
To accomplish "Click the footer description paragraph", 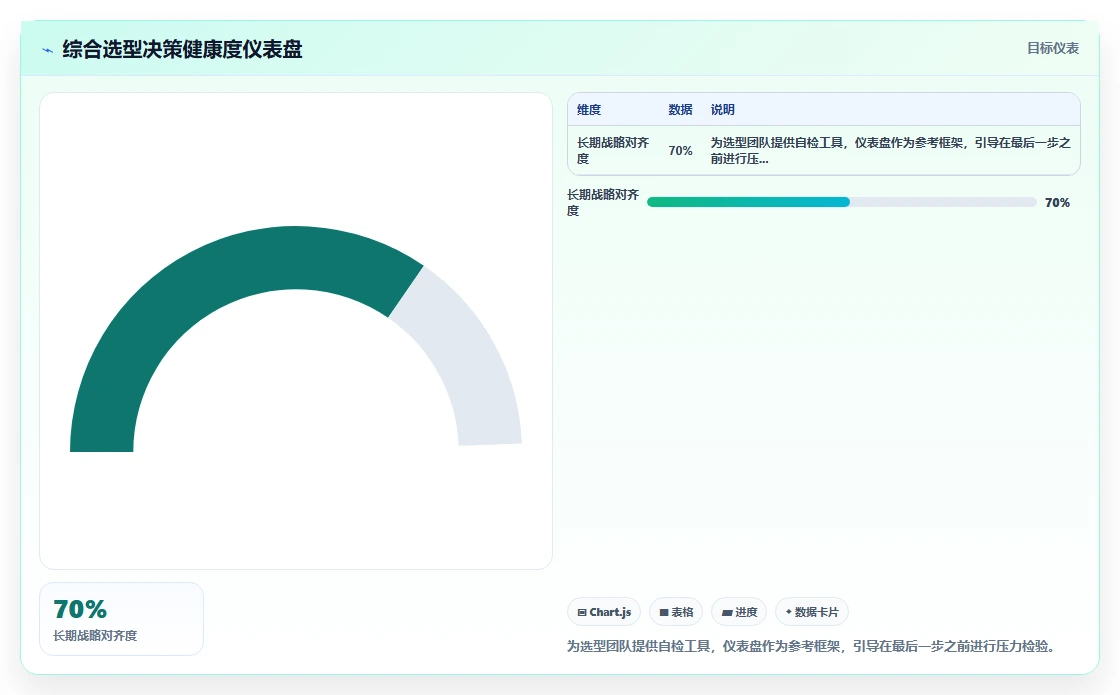I will tap(811, 646).
